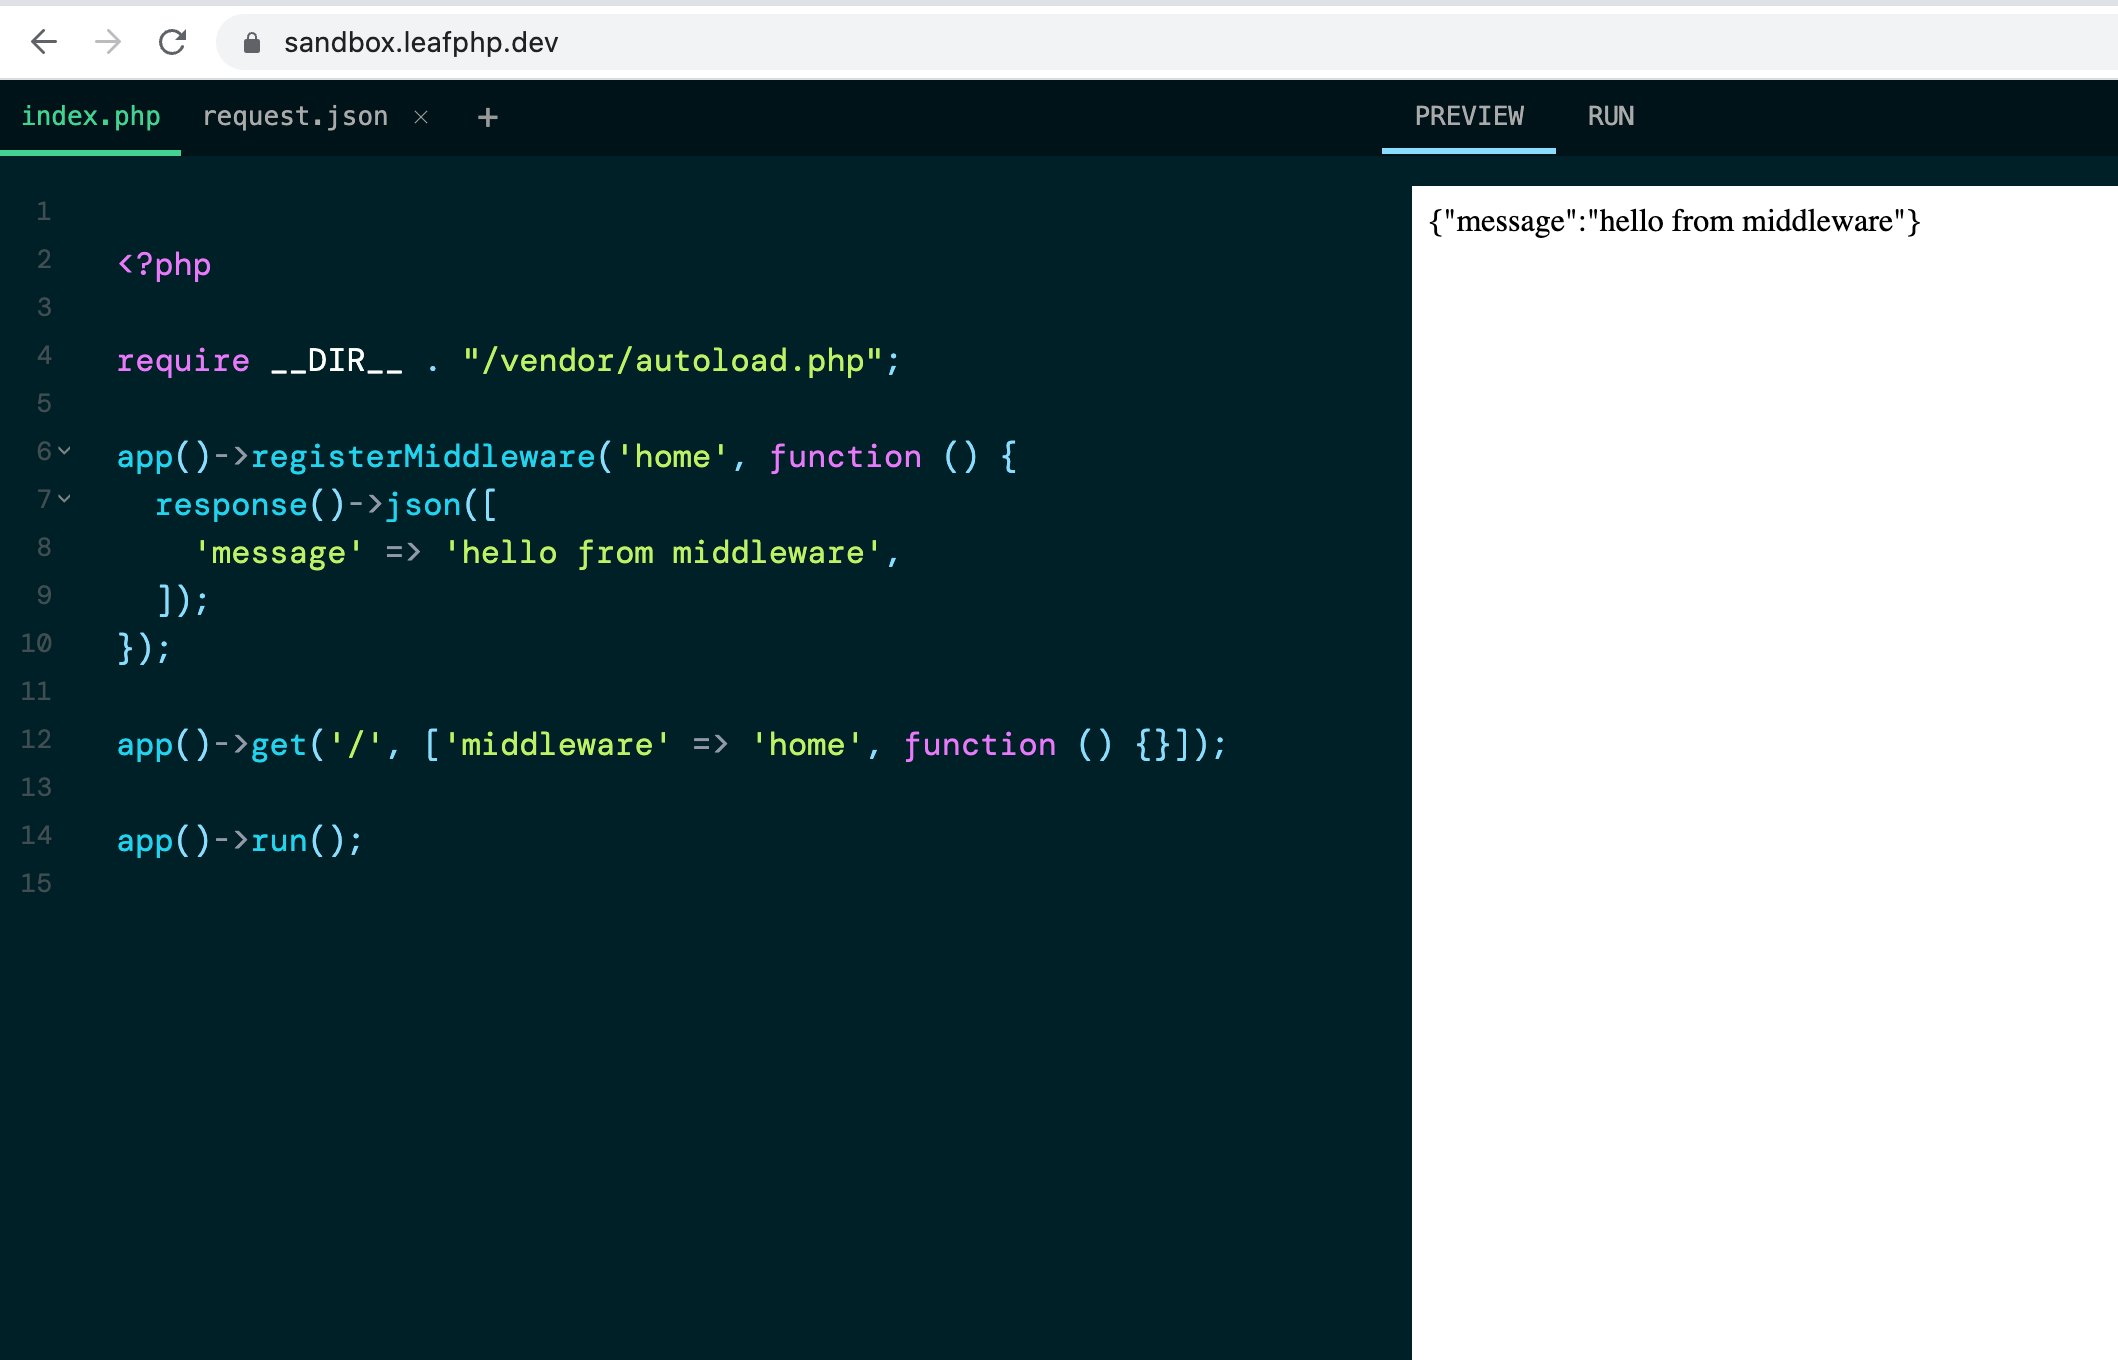Click the browser back arrow

pos(42,42)
